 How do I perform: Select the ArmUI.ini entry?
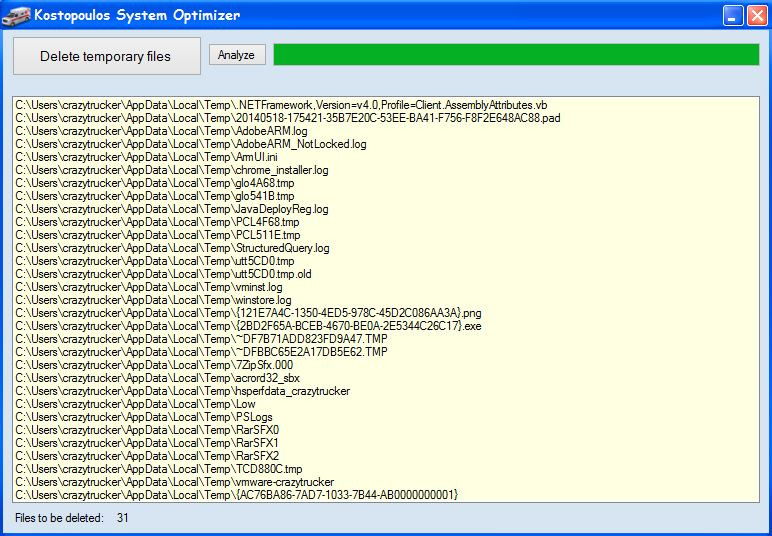[x=146, y=157]
